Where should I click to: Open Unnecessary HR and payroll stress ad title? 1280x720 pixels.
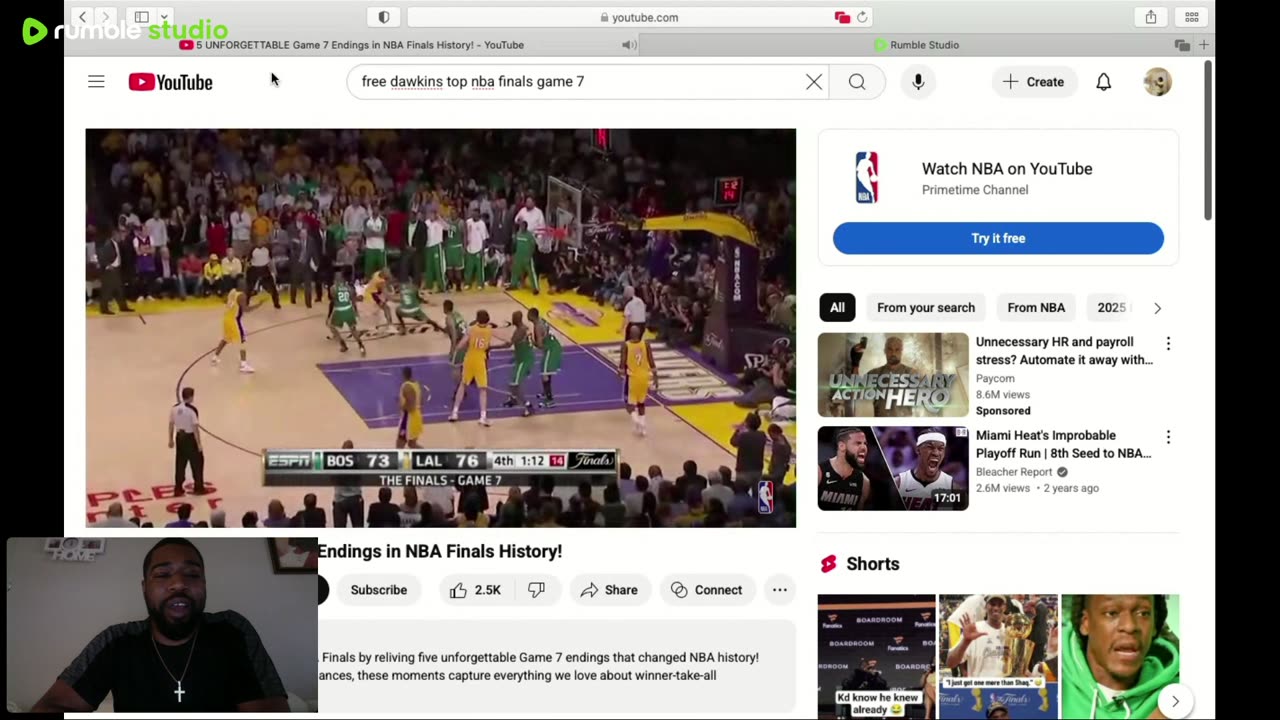click(x=1064, y=351)
